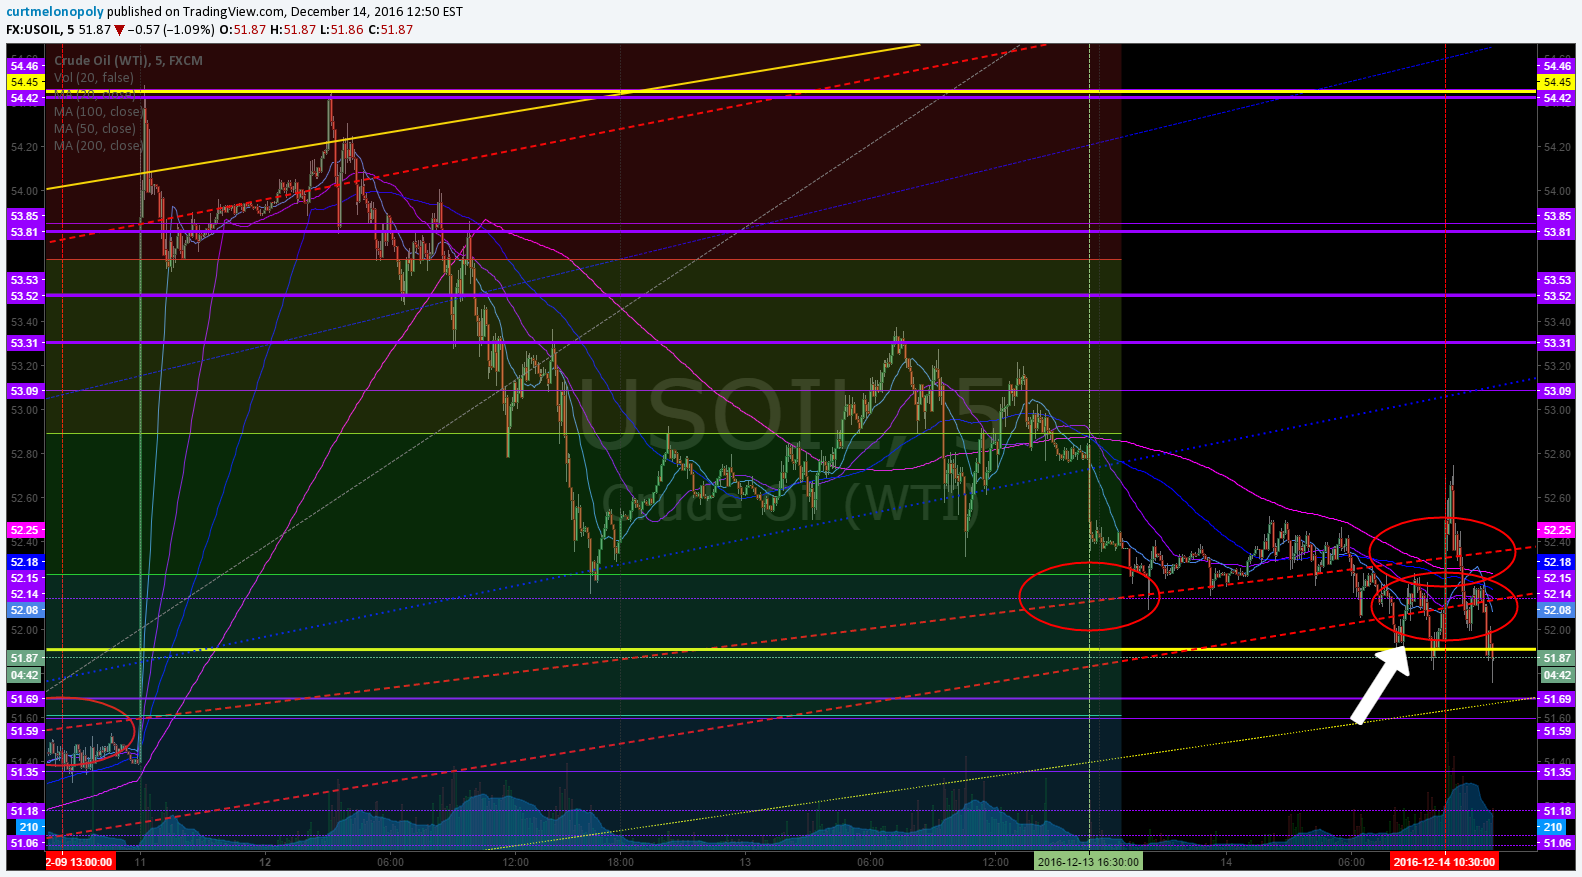
Task: Click the 51.35 price label on left axis
Action: coord(25,772)
